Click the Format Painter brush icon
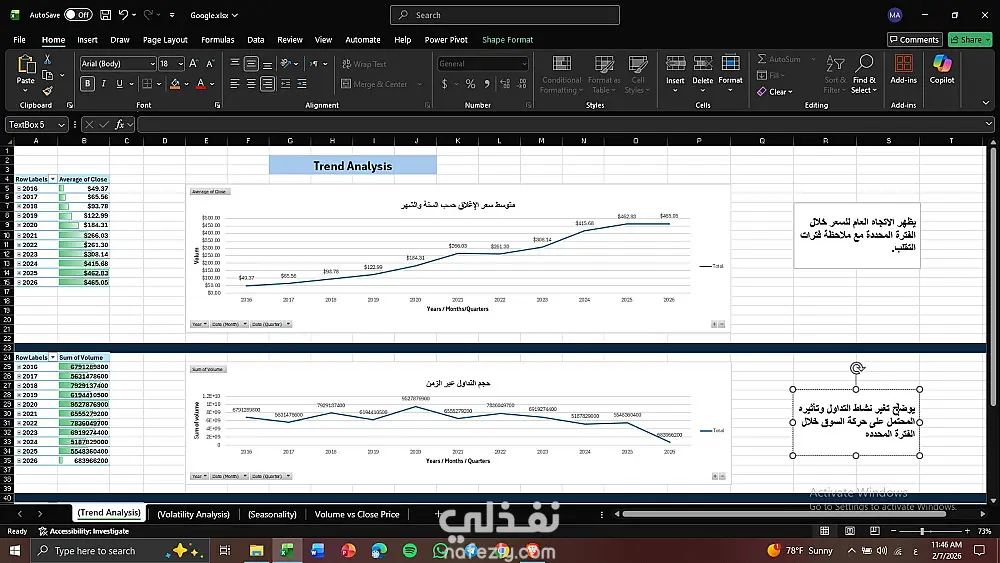This screenshot has width=1000, height=563. click(47, 91)
